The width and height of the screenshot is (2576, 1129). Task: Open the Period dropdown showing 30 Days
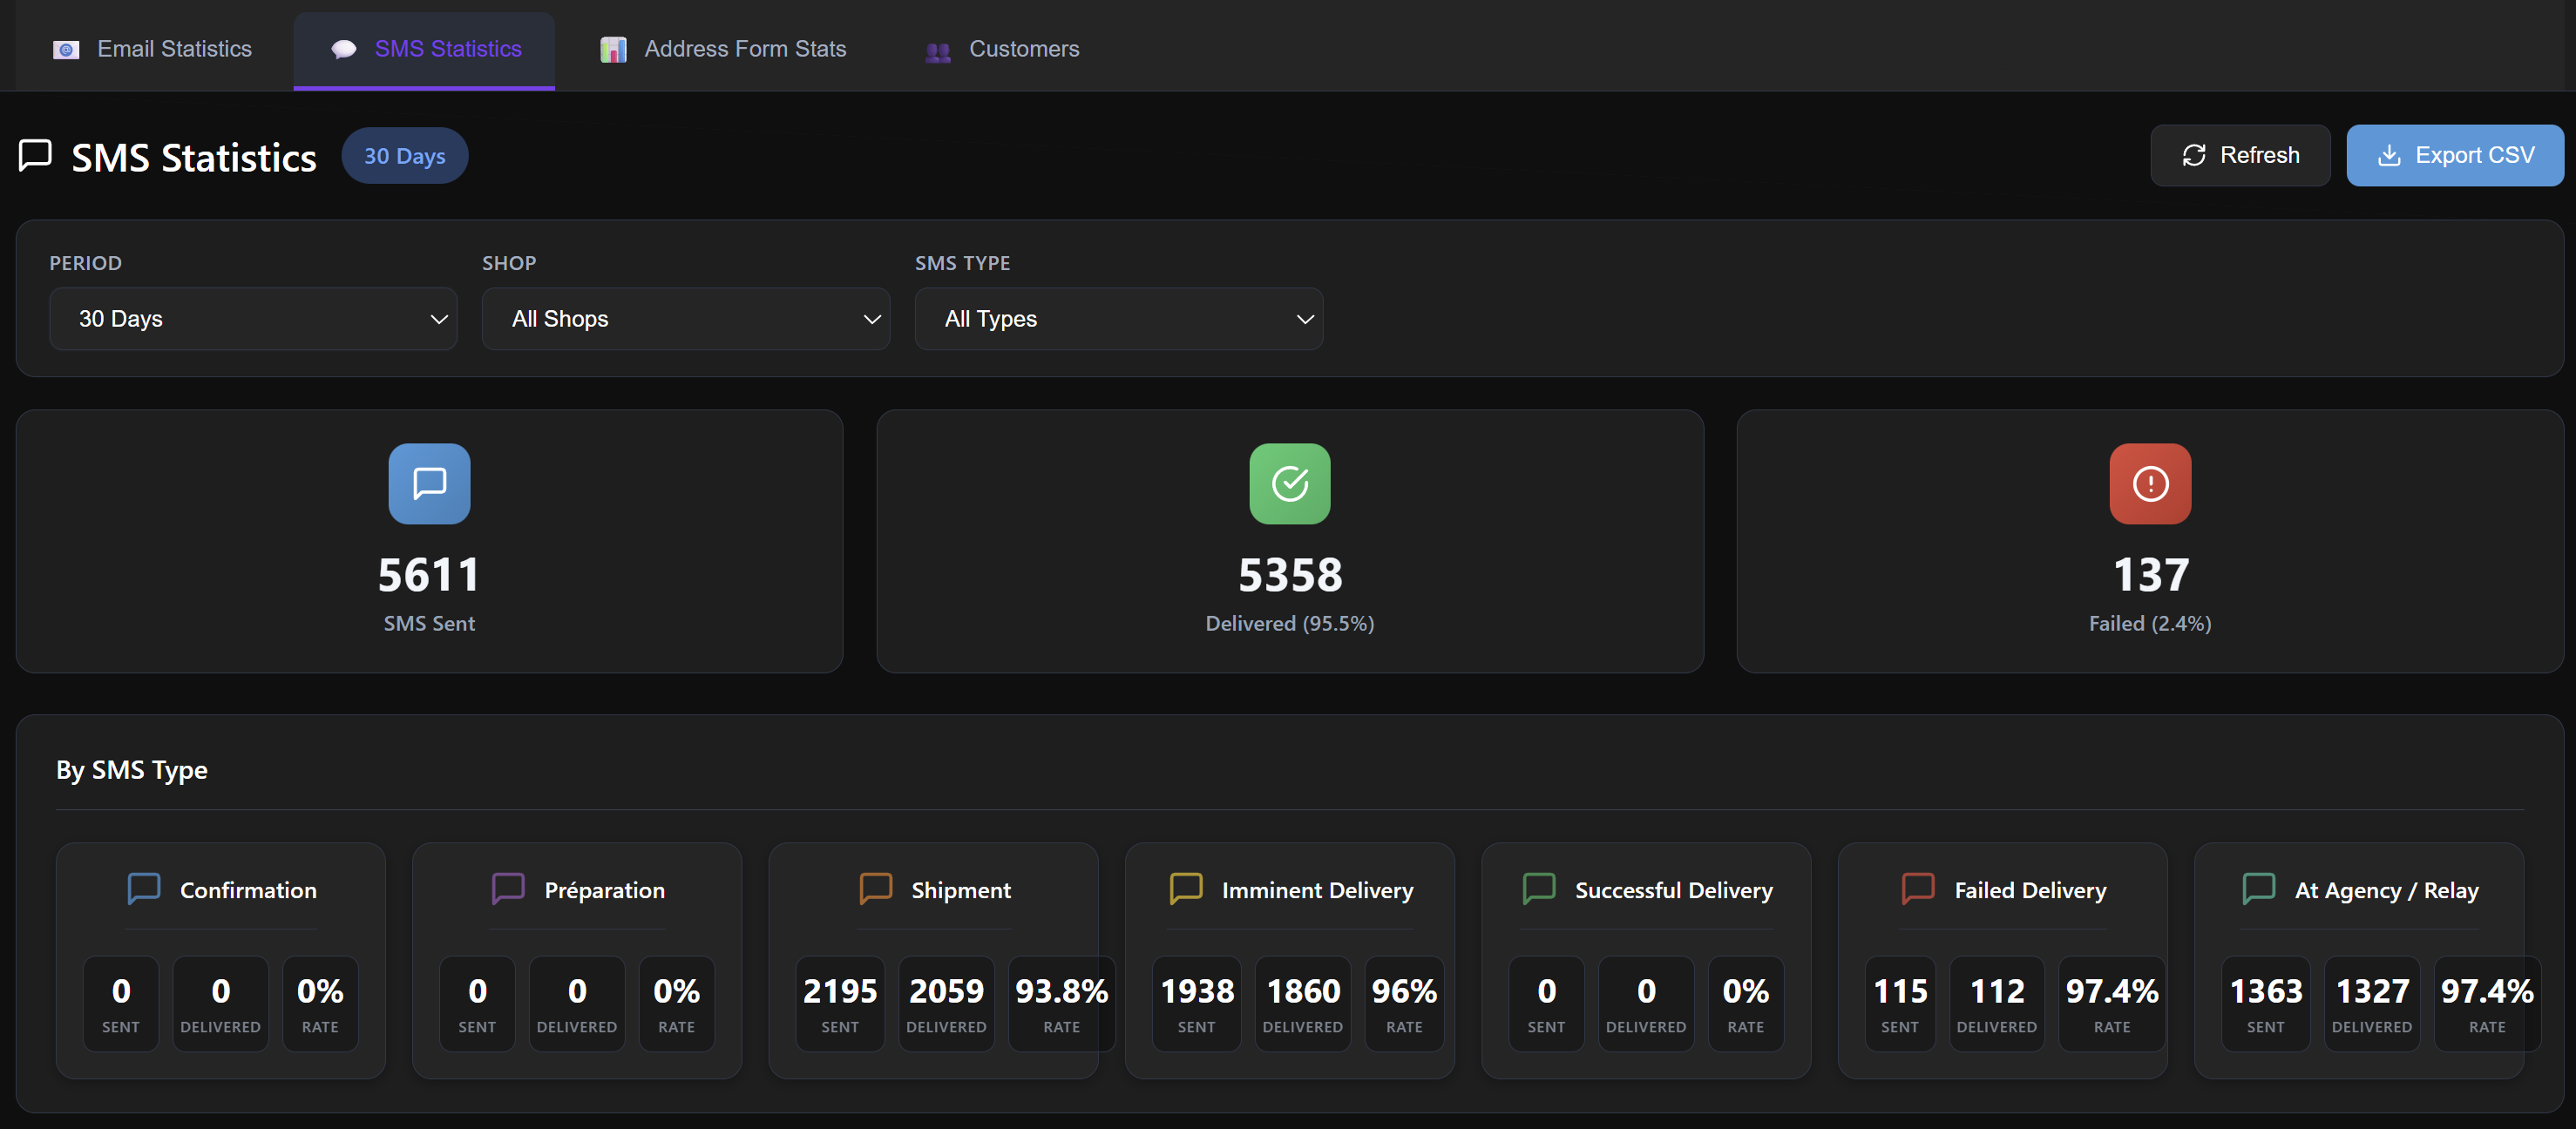pos(253,319)
